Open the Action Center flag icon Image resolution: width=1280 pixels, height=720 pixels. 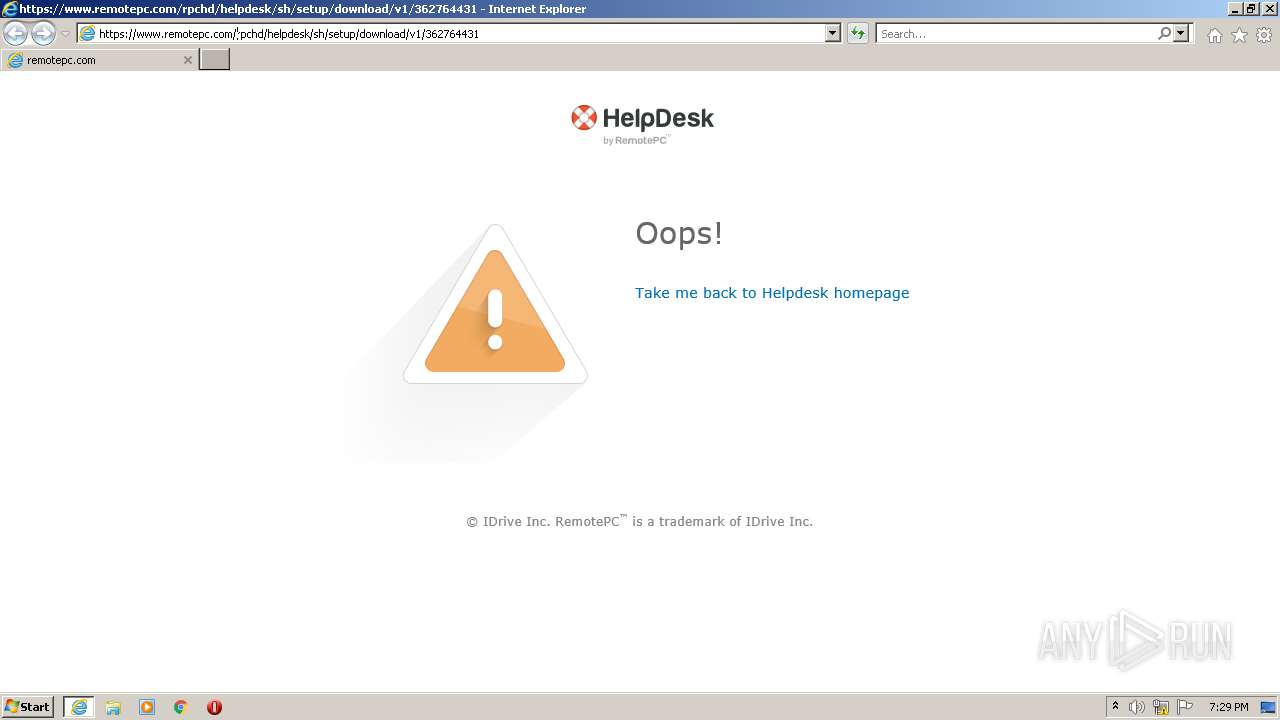[x=1185, y=707]
